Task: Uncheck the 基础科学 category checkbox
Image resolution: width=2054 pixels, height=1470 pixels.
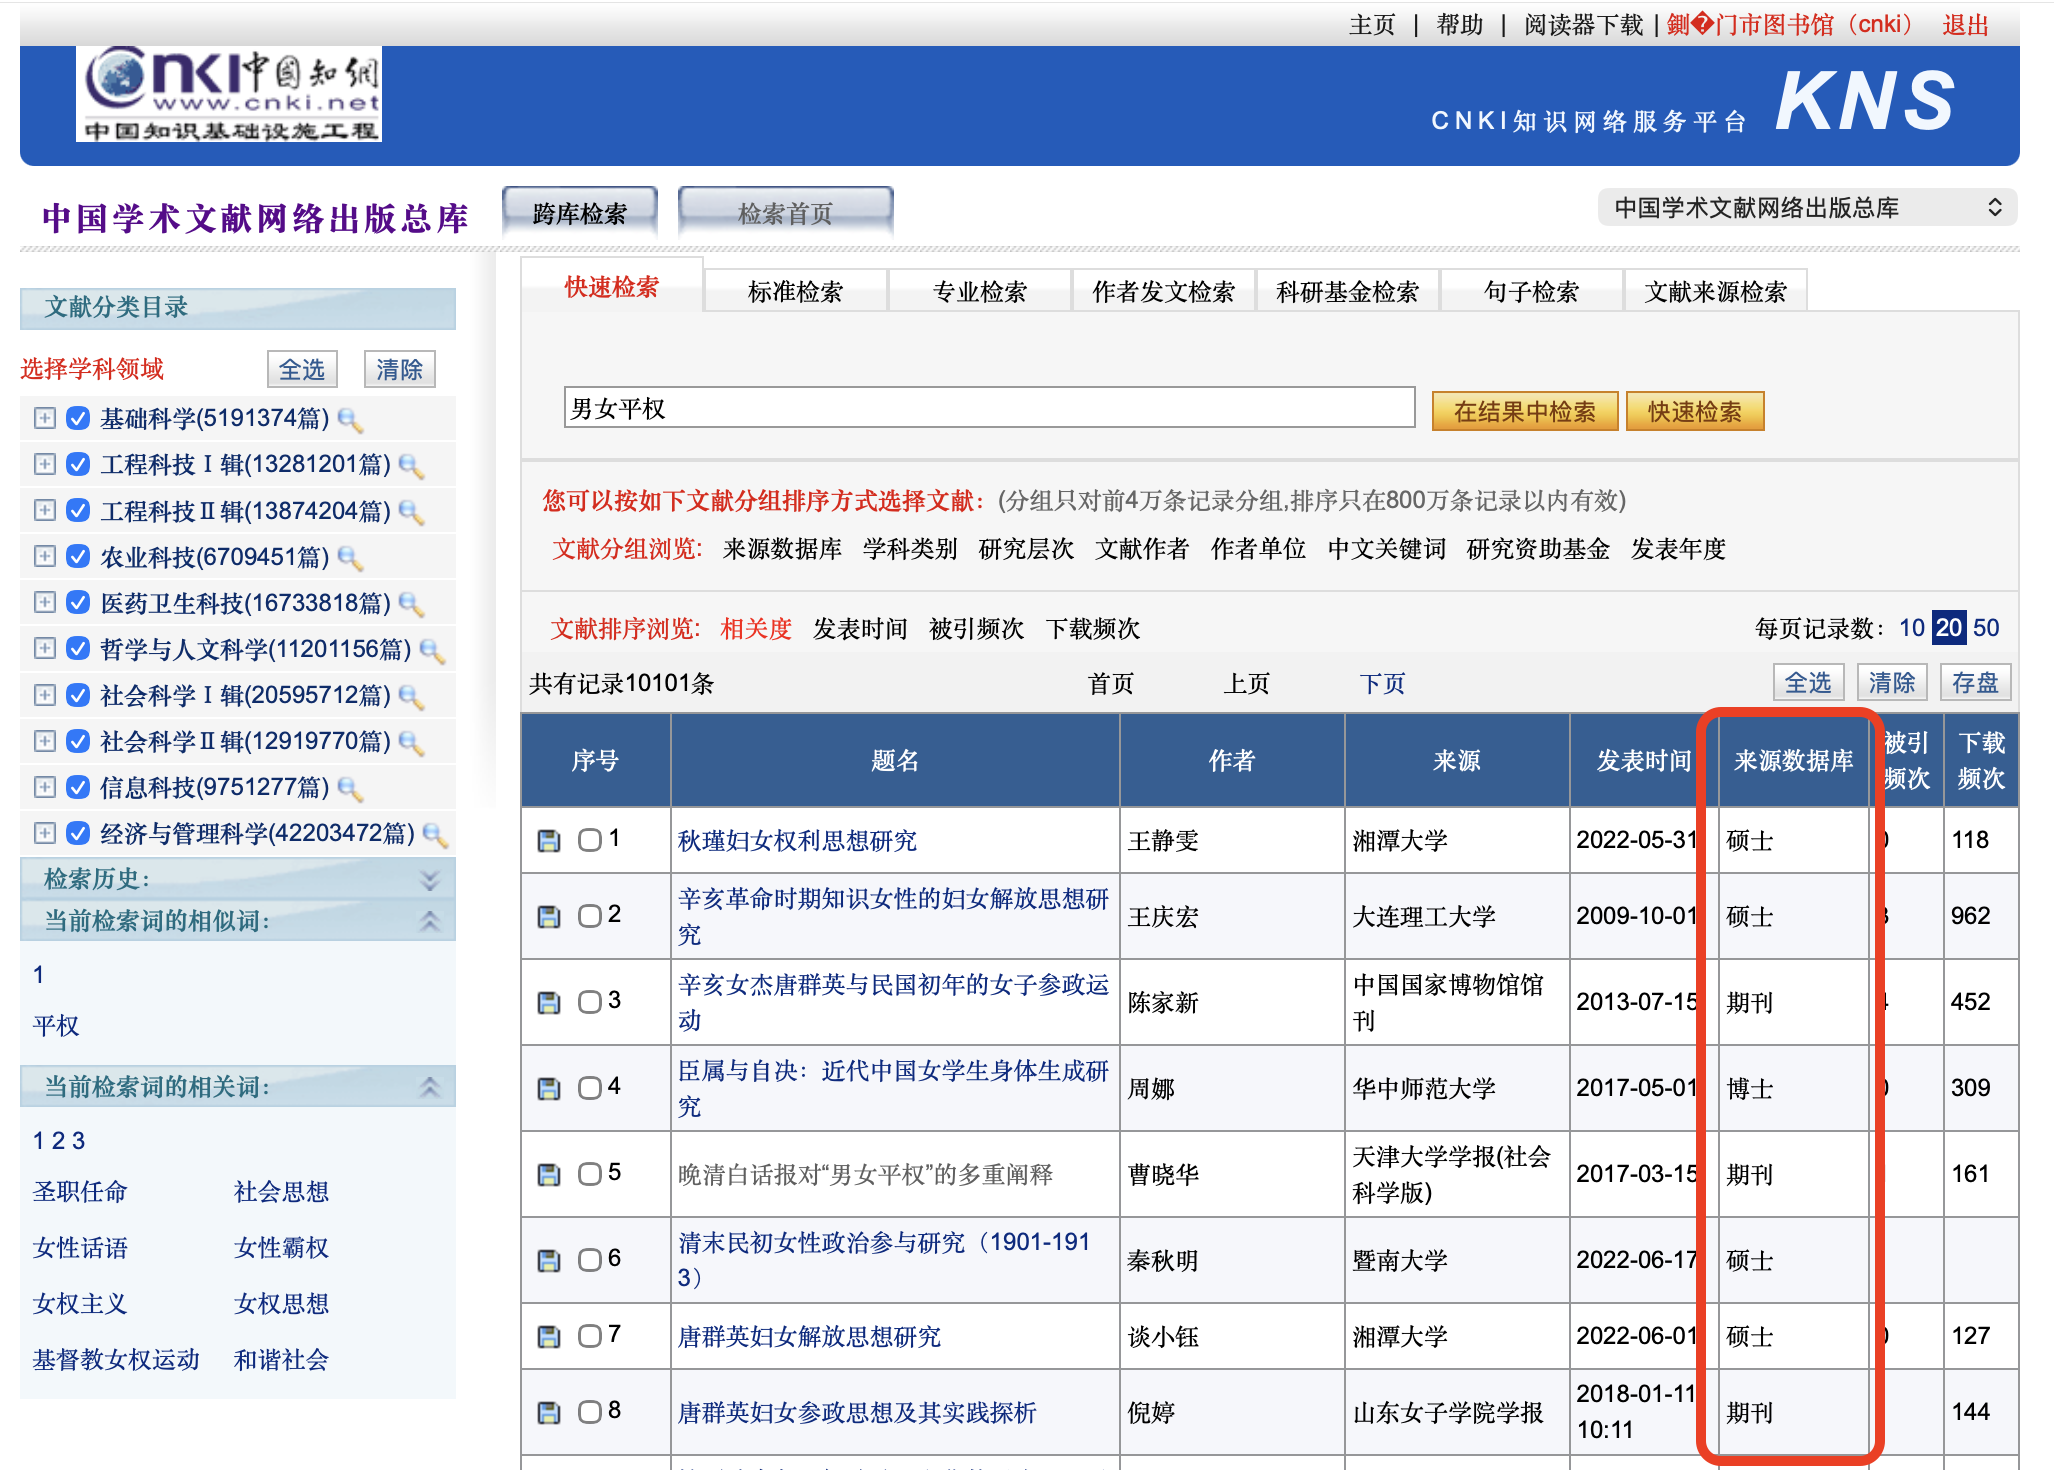Action: pos(78,418)
